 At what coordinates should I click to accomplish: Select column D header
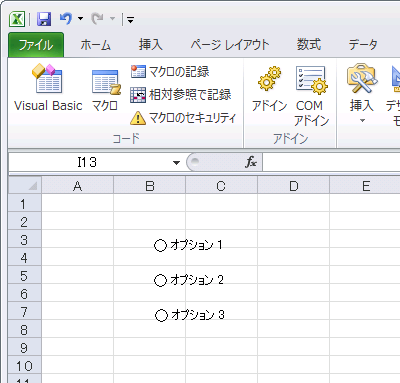tap(294, 186)
